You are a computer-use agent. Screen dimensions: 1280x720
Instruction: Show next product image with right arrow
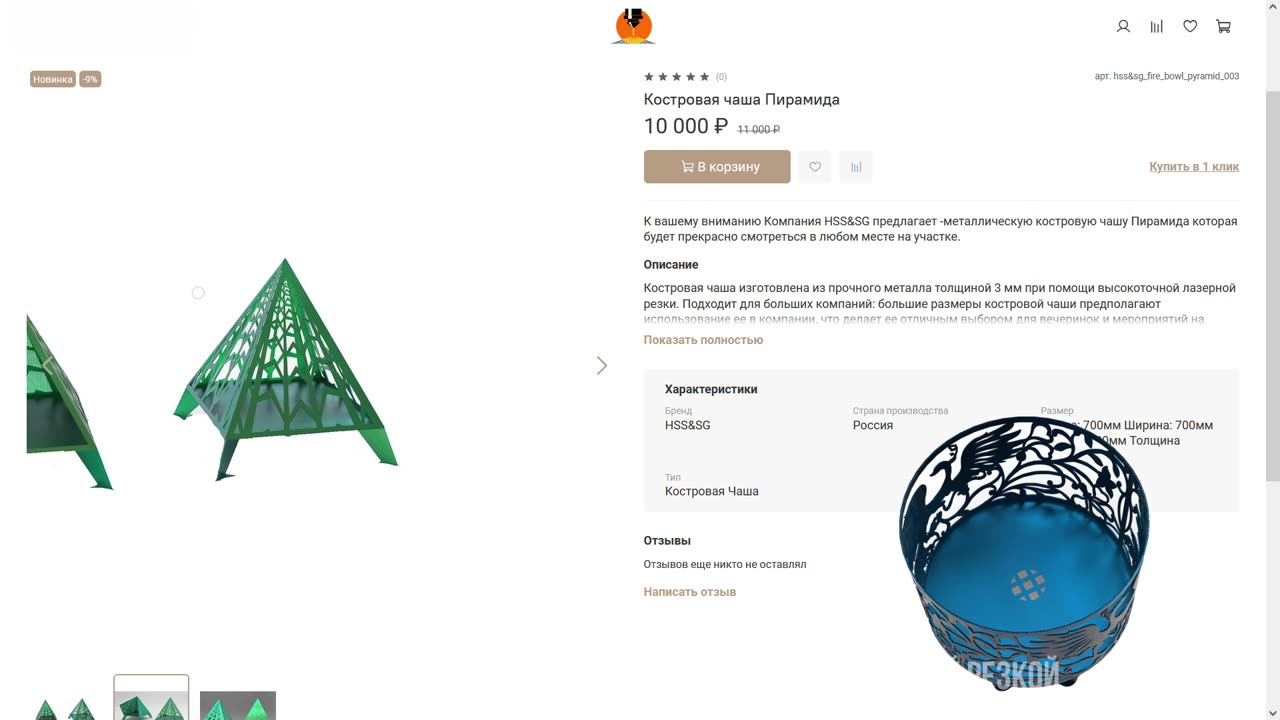click(x=601, y=366)
